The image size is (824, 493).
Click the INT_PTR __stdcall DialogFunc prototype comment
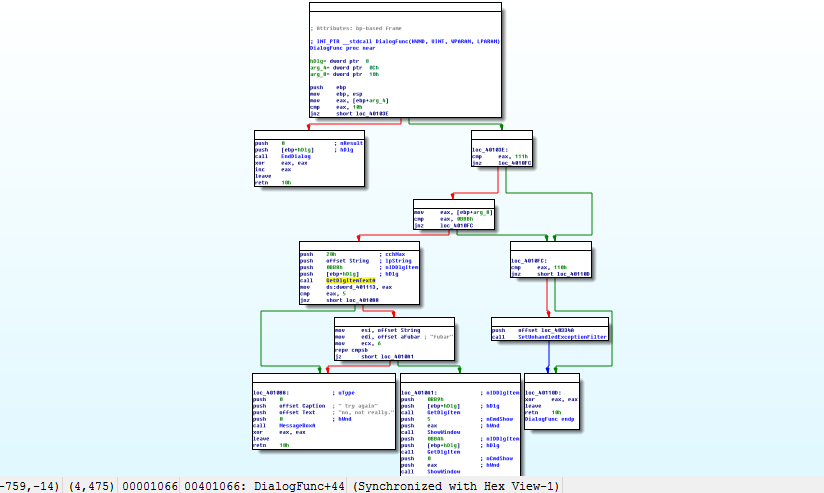pos(405,42)
